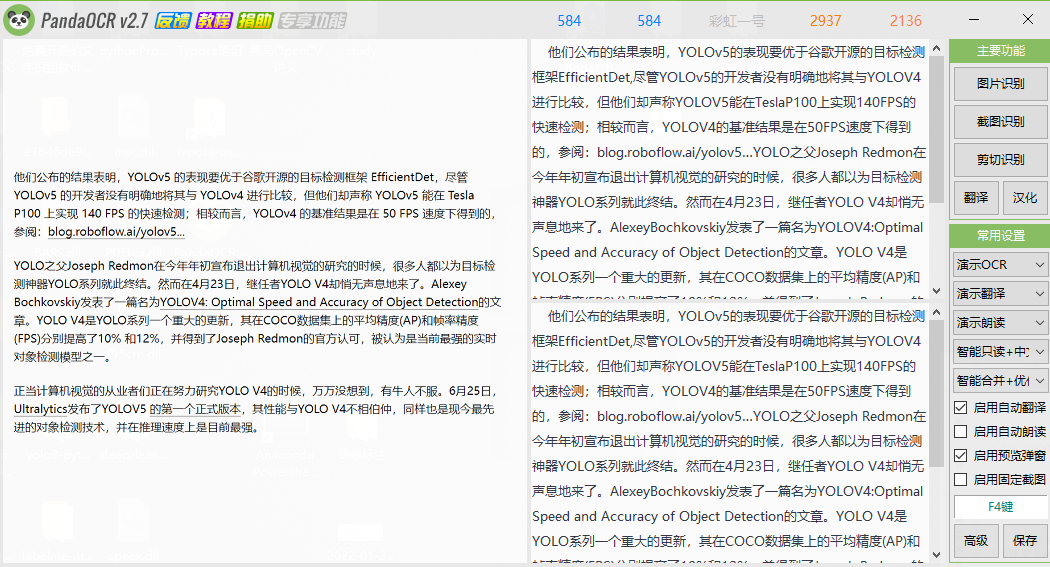Click the second blue 584 counter
1050x567 pixels.
pyautogui.click(x=649, y=21)
